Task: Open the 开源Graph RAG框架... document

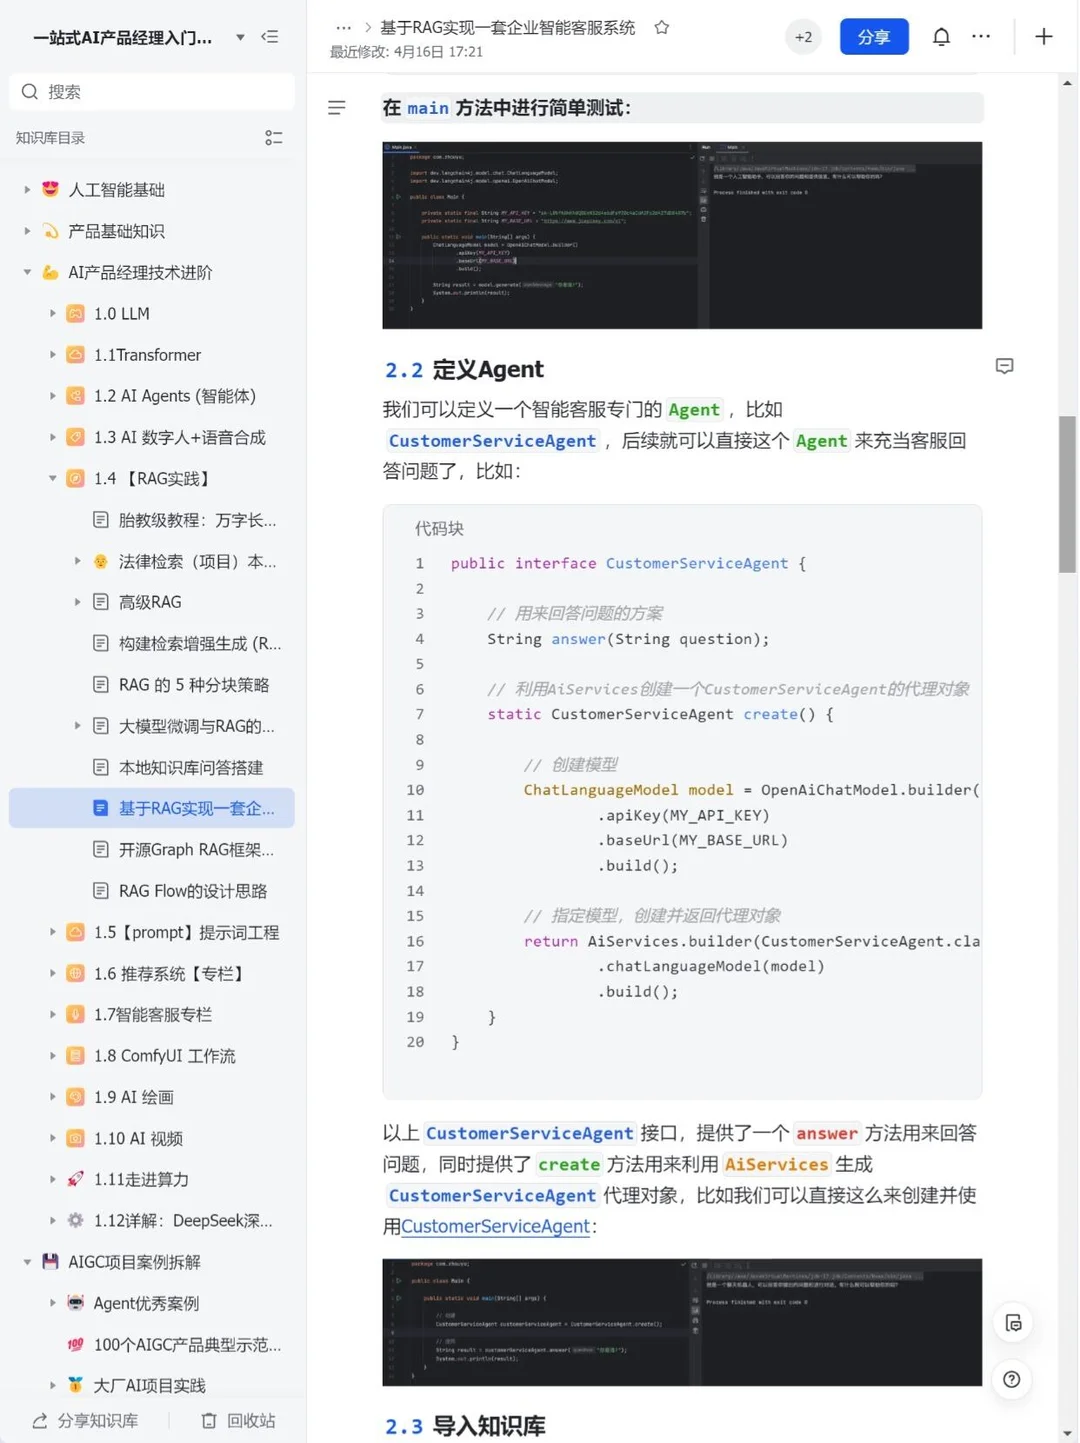Action: click(196, 850)
